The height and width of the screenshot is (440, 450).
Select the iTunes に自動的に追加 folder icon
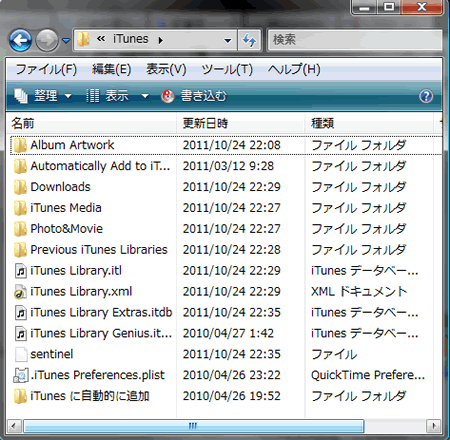(x=20, y=396)
